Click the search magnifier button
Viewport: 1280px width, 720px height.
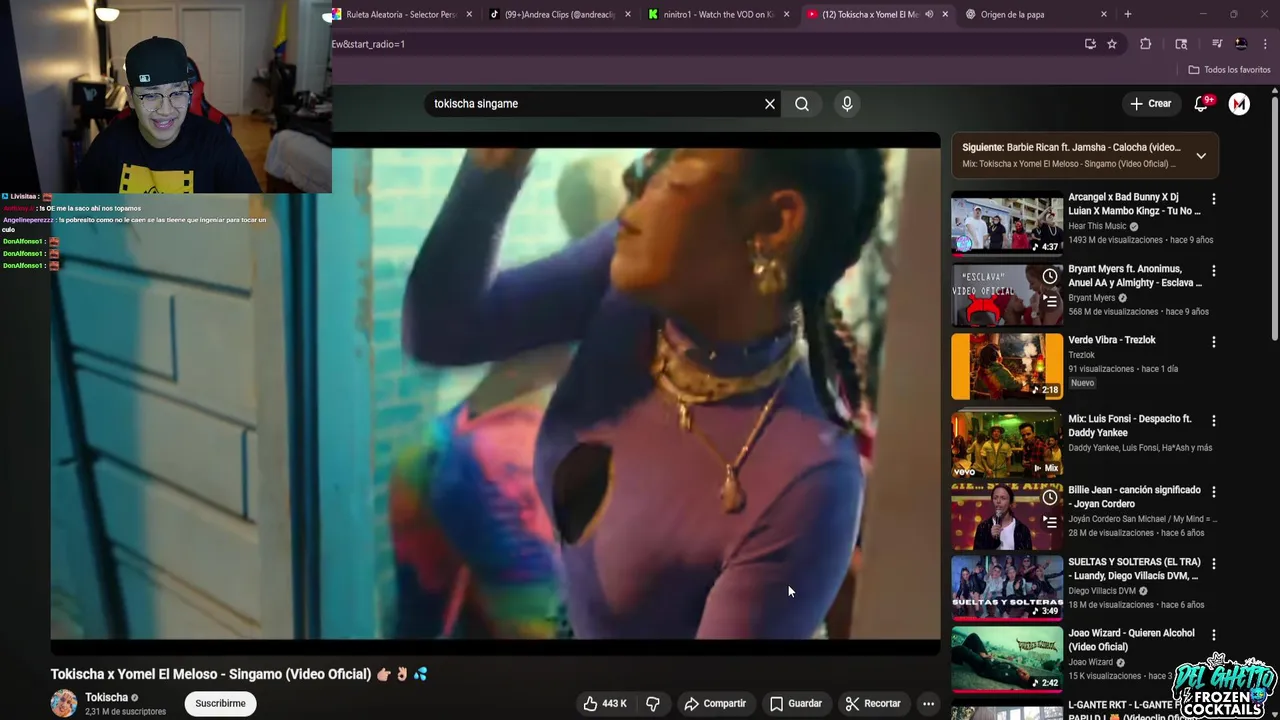(x=802, y=104)
